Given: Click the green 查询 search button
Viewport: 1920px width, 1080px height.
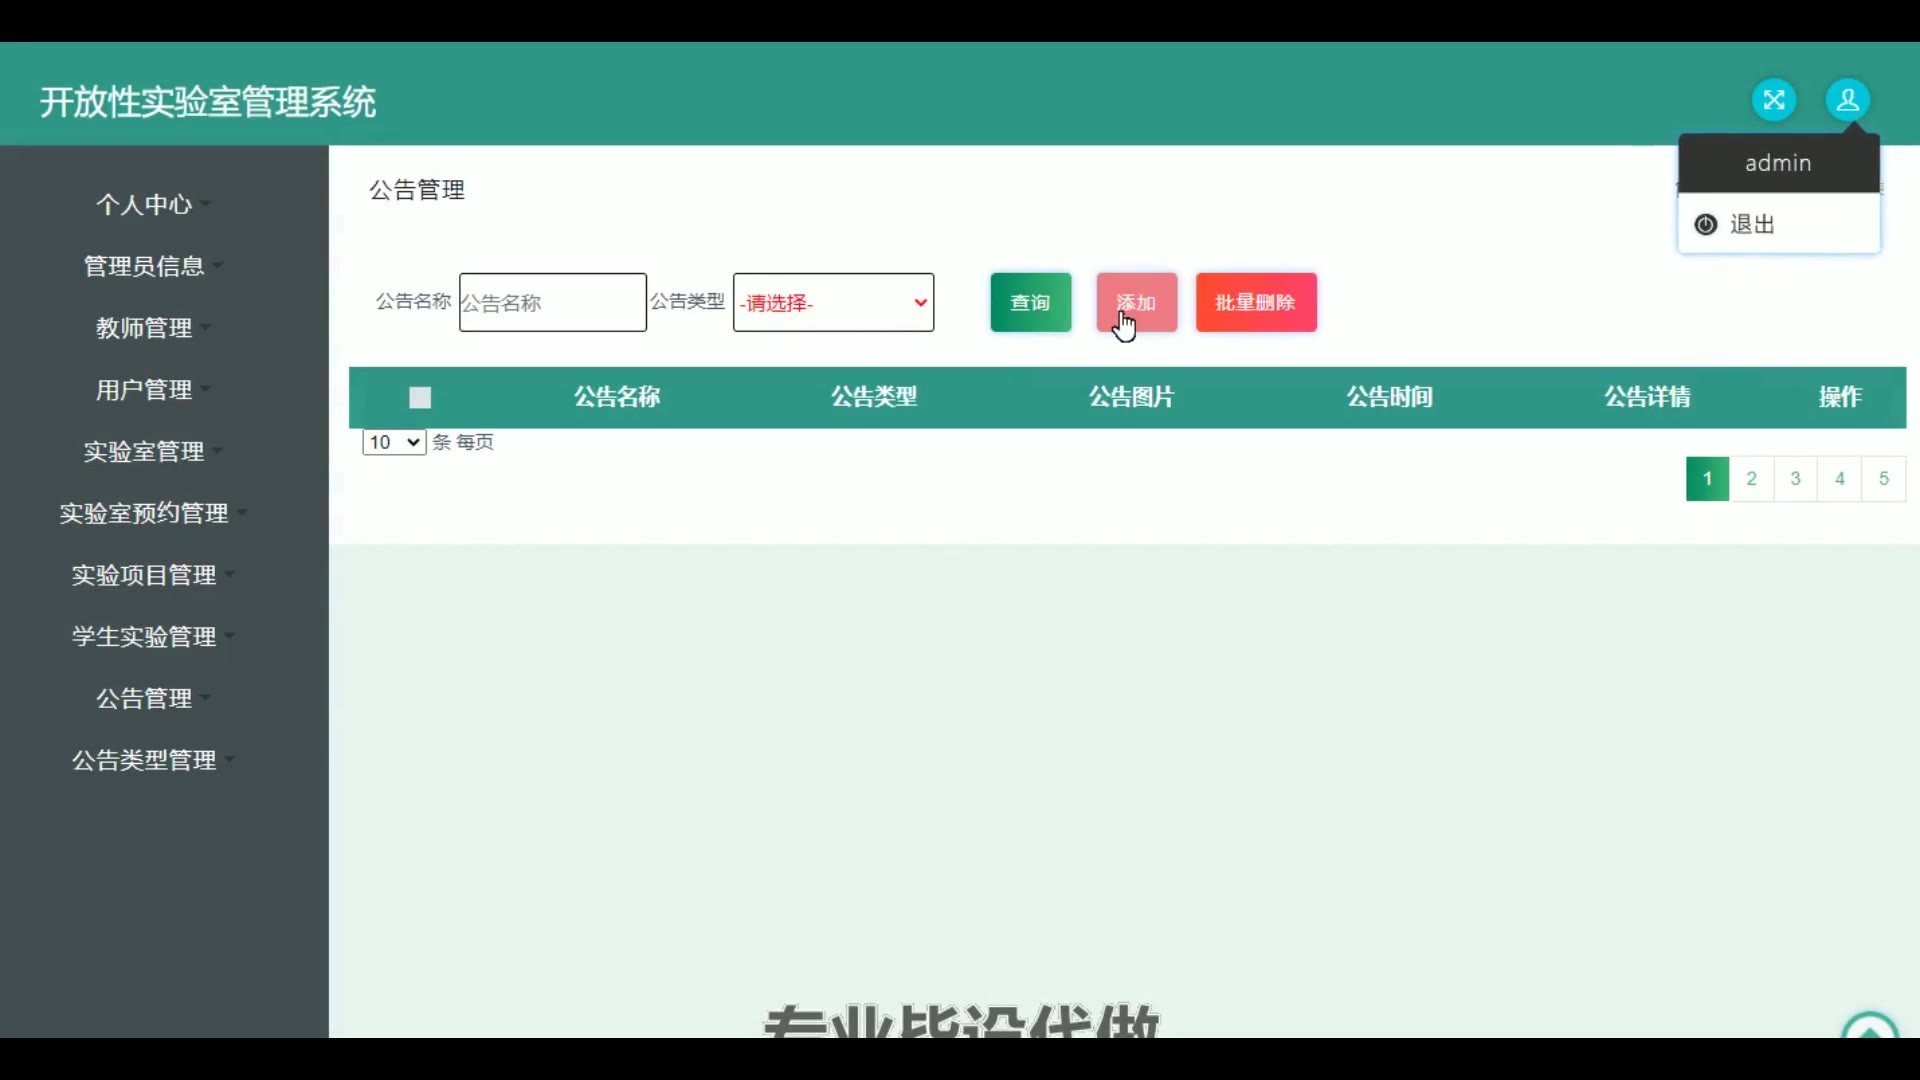Looking at the screenshot, I should [1031, 302].
